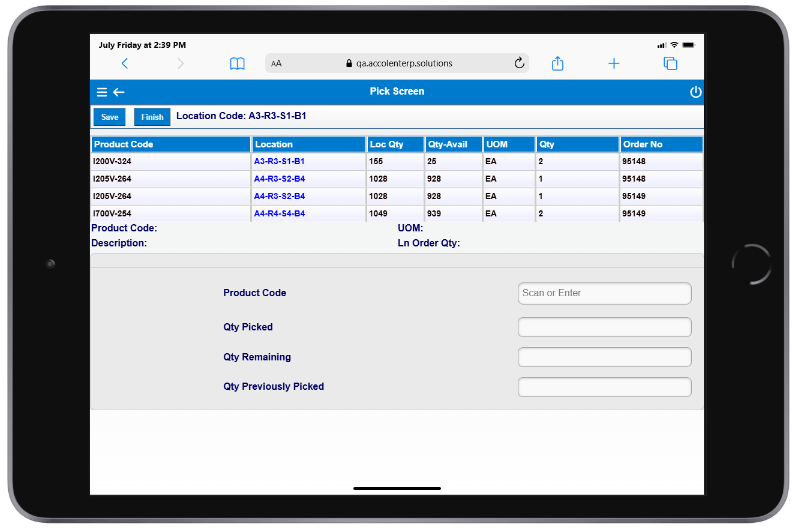Click the Location column header
The image size is (798, 528).
(308, 145)
